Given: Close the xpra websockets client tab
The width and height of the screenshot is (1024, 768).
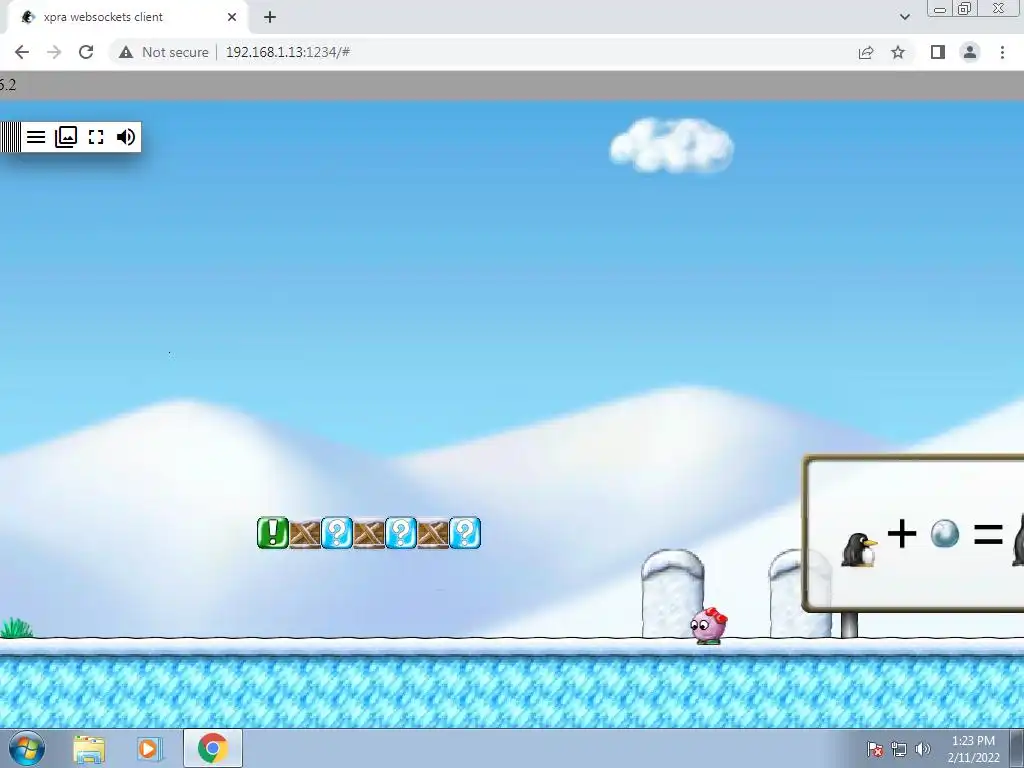Looking at the screenshot, I should tap(232, 17).
